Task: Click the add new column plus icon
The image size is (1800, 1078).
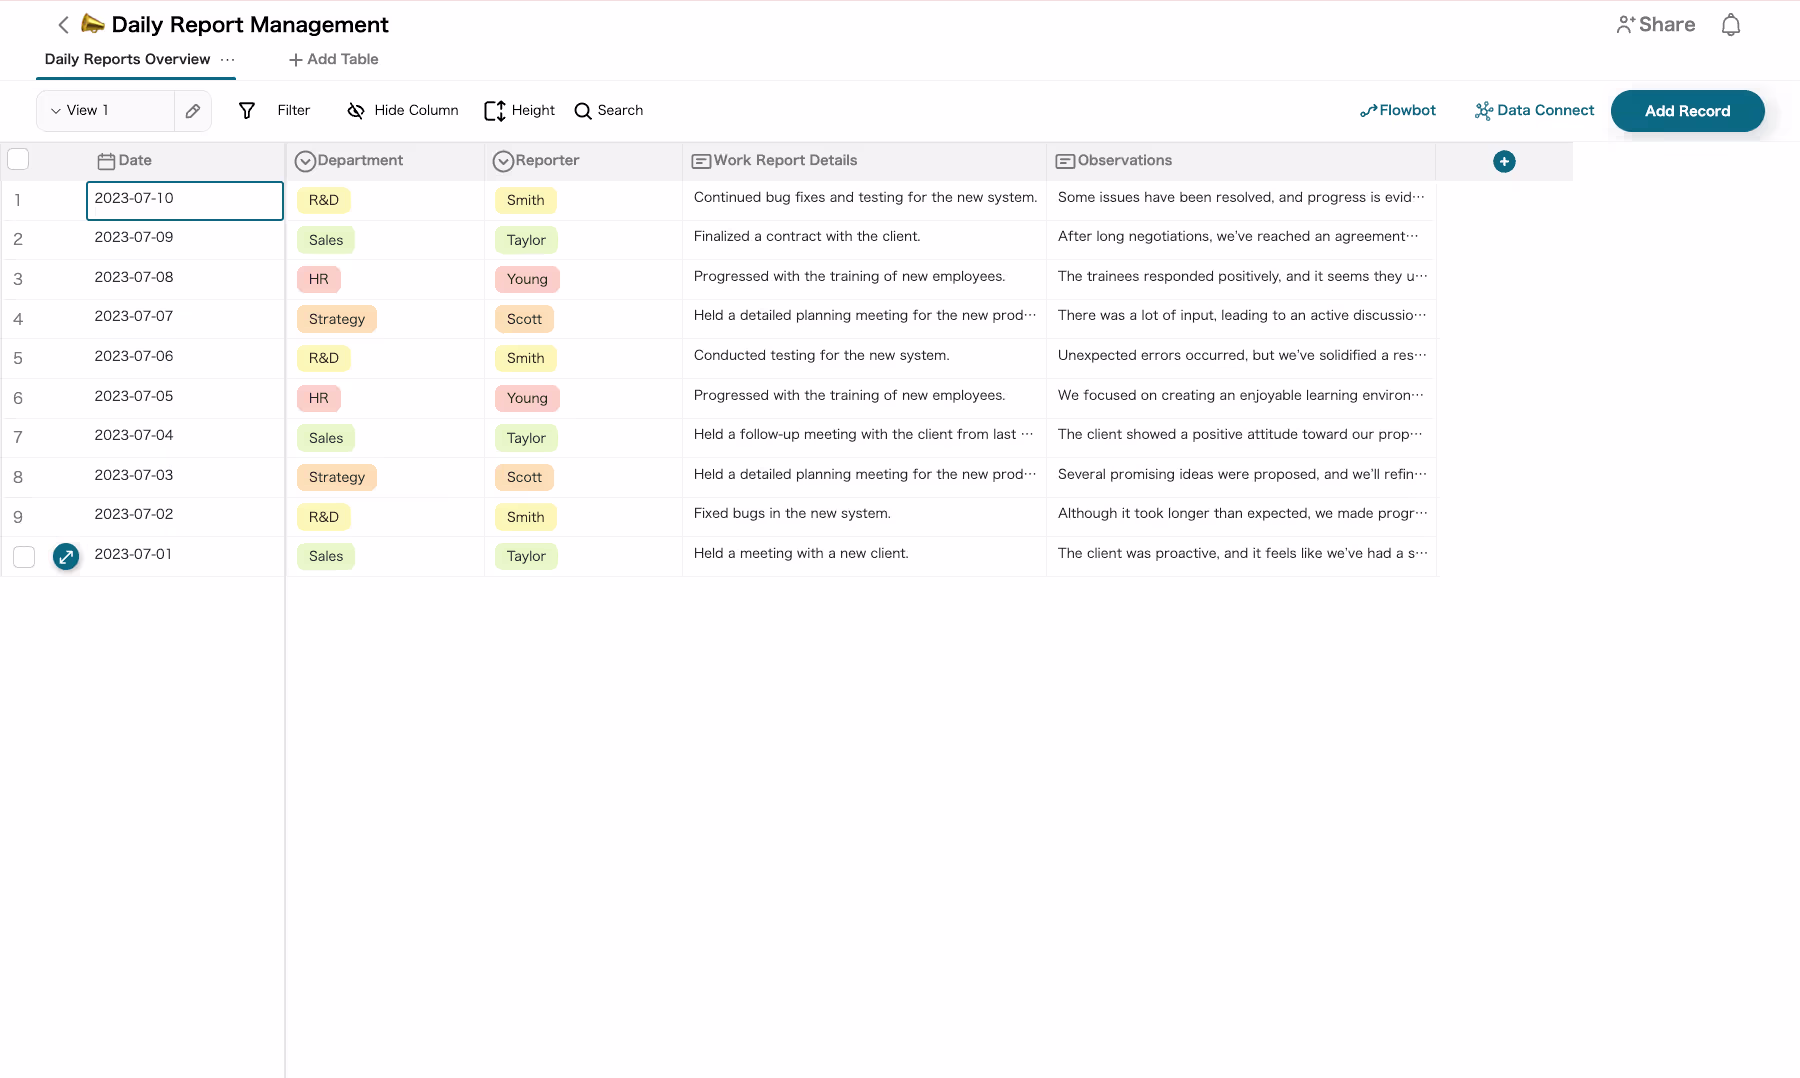Action: pyautogui.click(x=1504, y=160)
